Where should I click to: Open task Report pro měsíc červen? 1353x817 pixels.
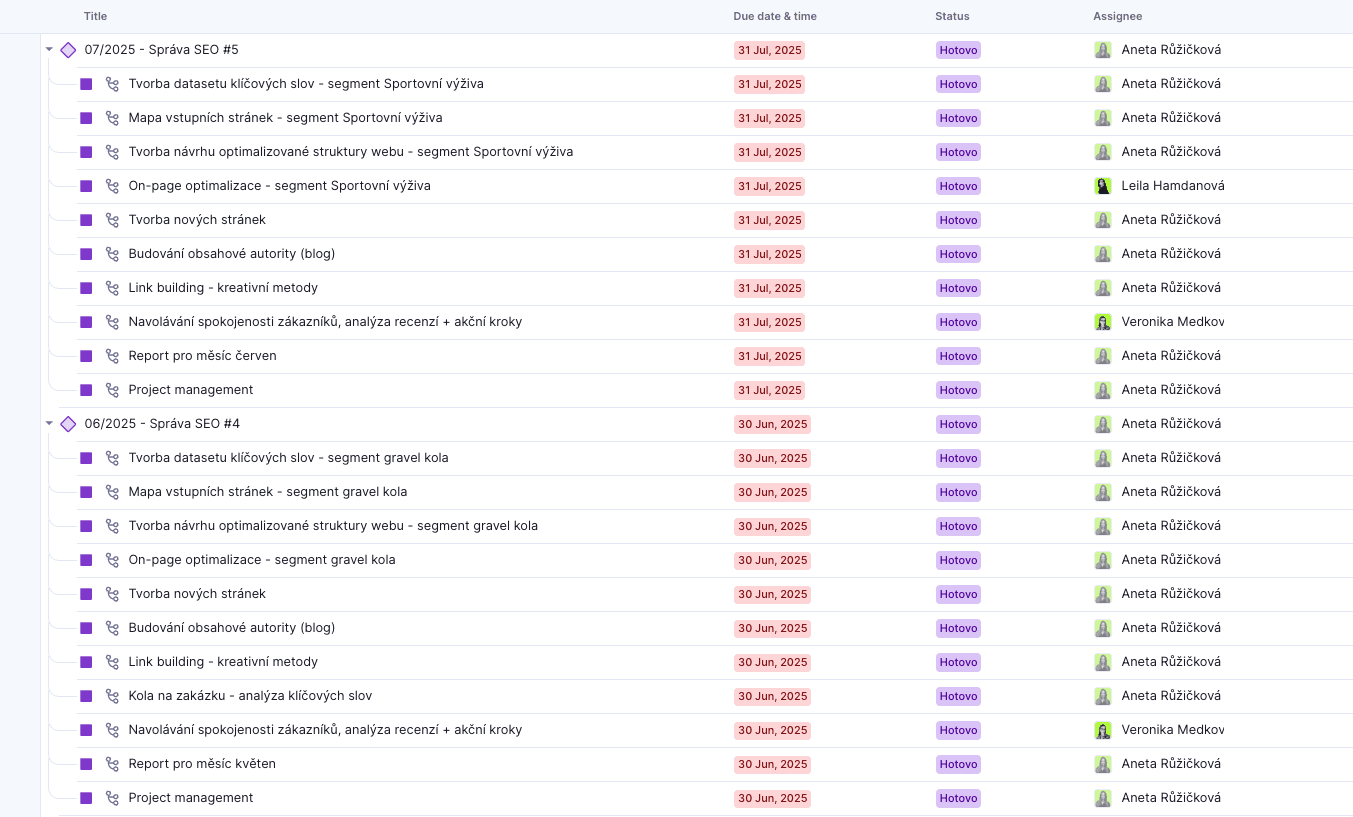point(203,356)
